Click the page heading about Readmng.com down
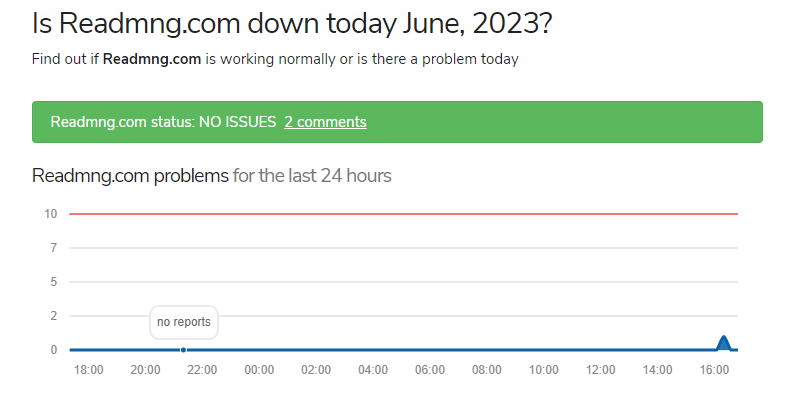Viewport: 797px width, 401px height. tap(292, 23)
